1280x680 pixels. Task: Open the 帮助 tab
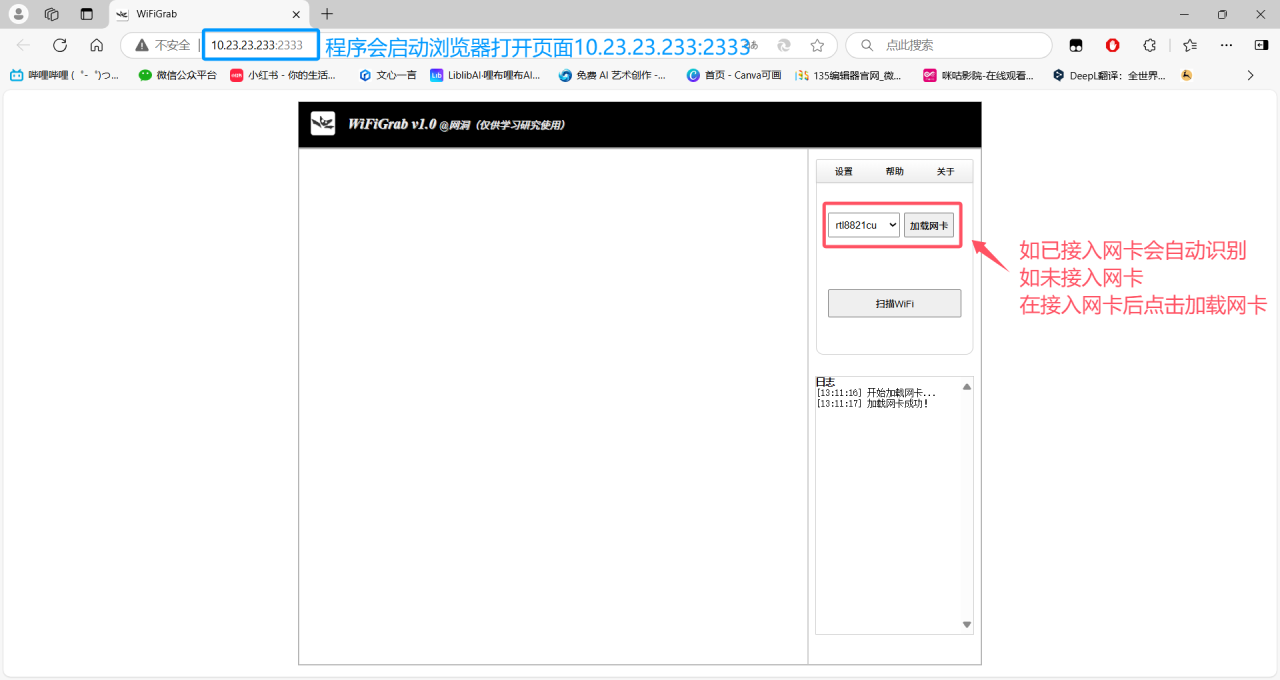click(894, 172)
